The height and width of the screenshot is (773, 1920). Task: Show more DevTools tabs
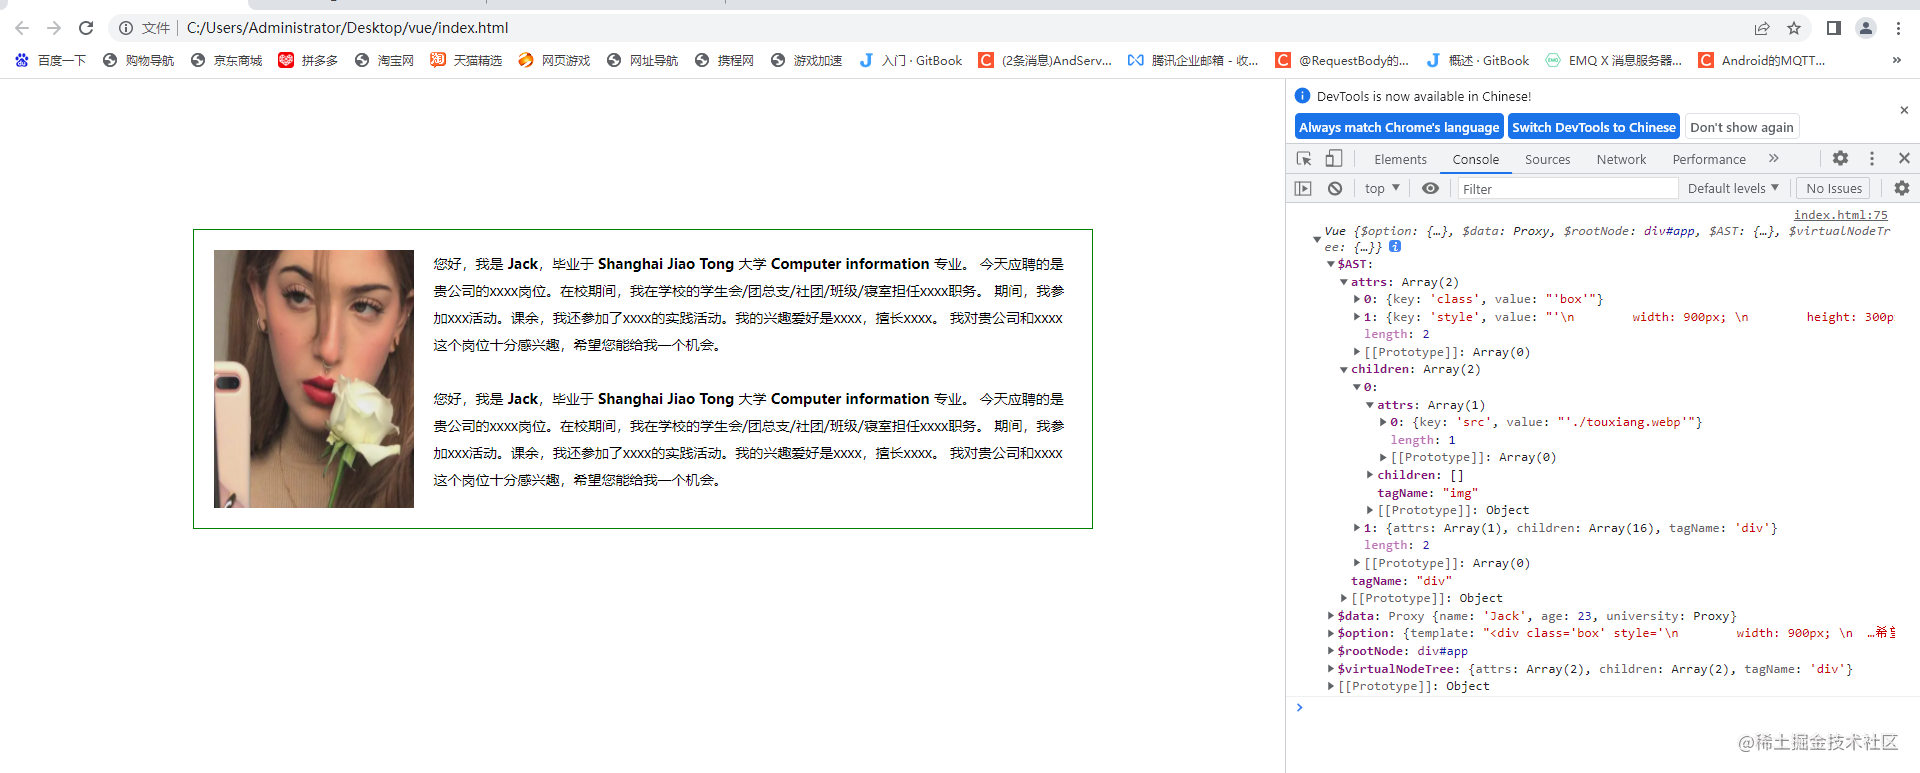point(1773,158)
